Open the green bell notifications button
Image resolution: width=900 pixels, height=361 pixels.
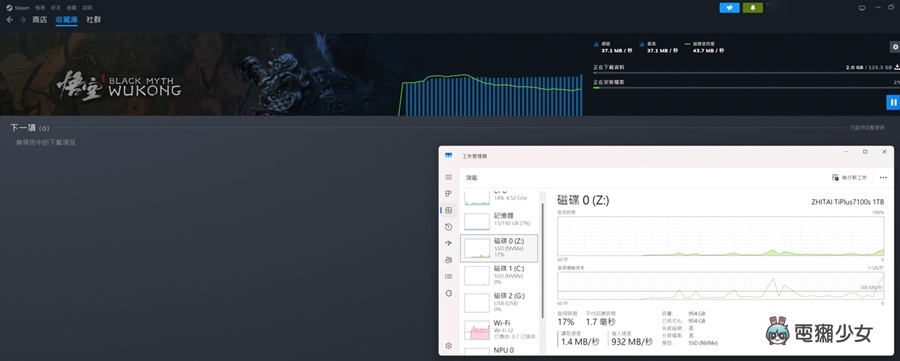[753, 7]
